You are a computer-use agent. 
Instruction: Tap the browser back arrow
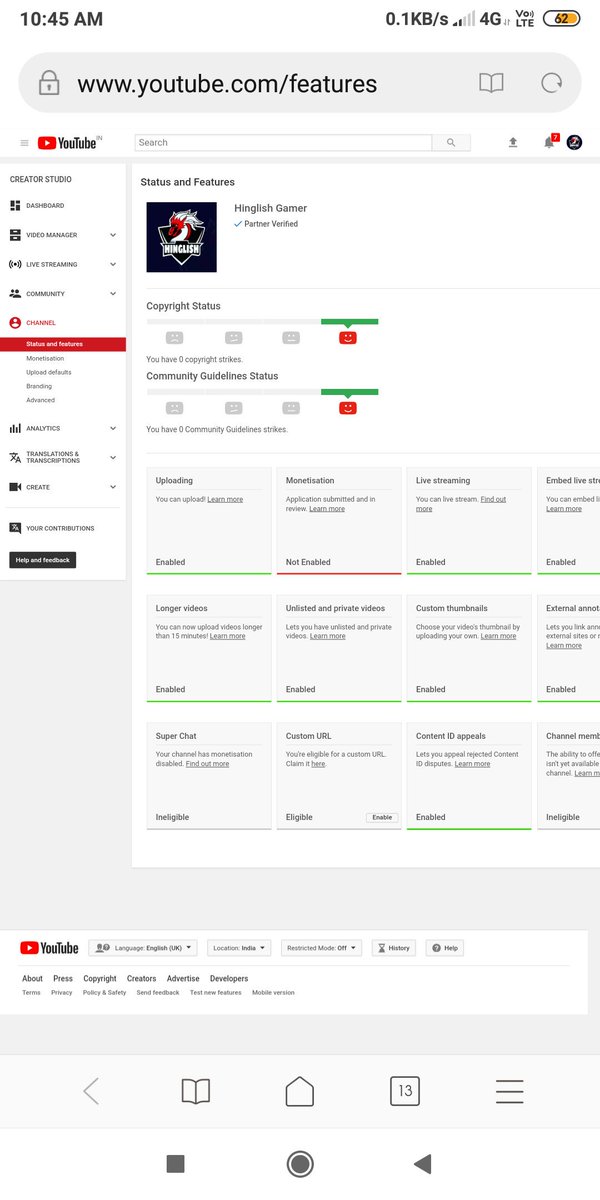coord(91,1091)
